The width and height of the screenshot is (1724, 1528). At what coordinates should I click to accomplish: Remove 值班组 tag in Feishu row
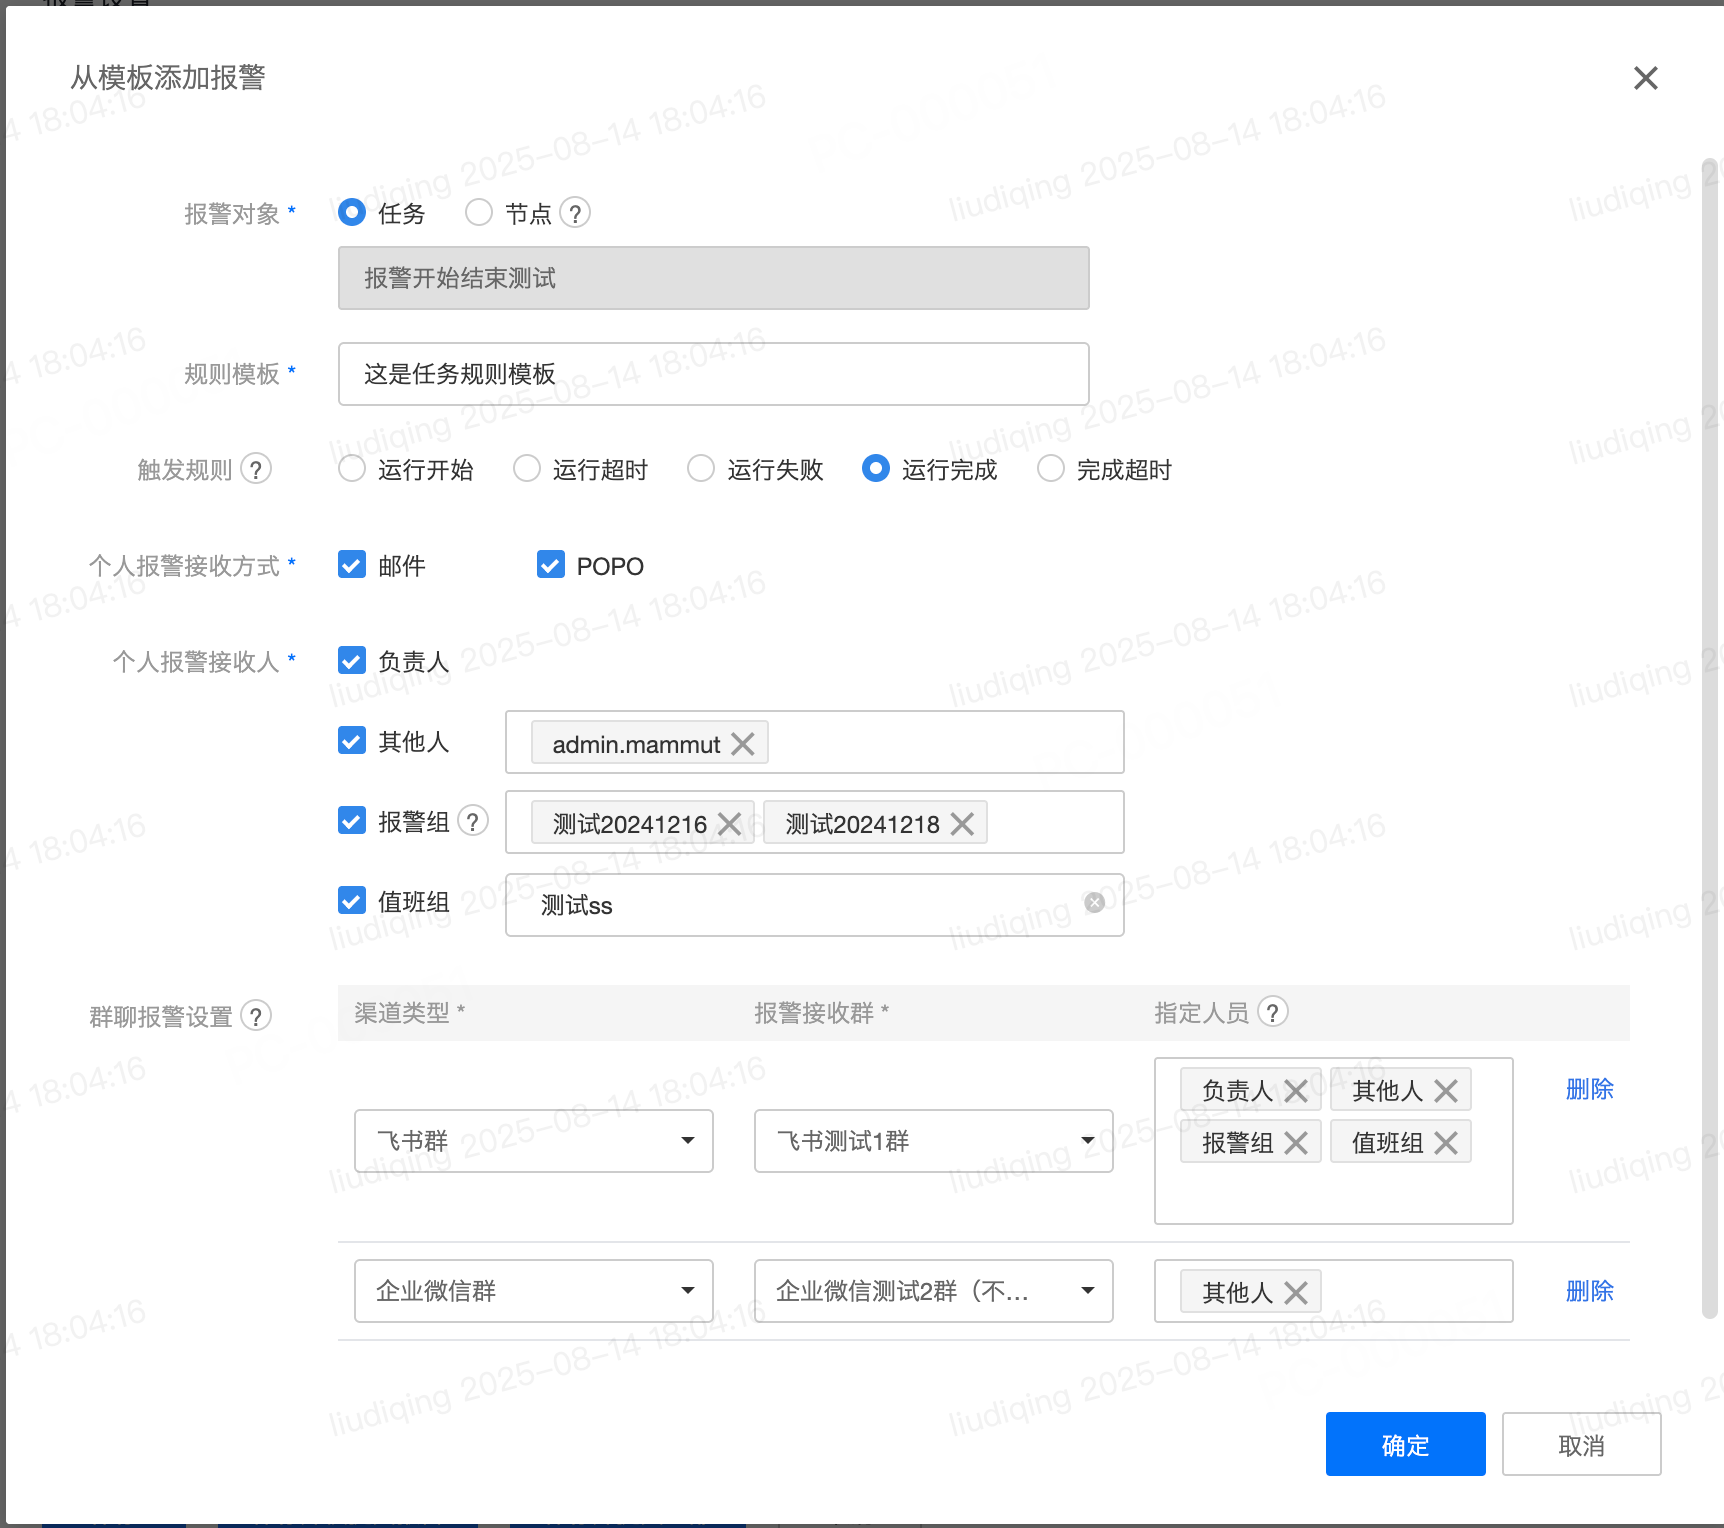coord(1446,1143)
